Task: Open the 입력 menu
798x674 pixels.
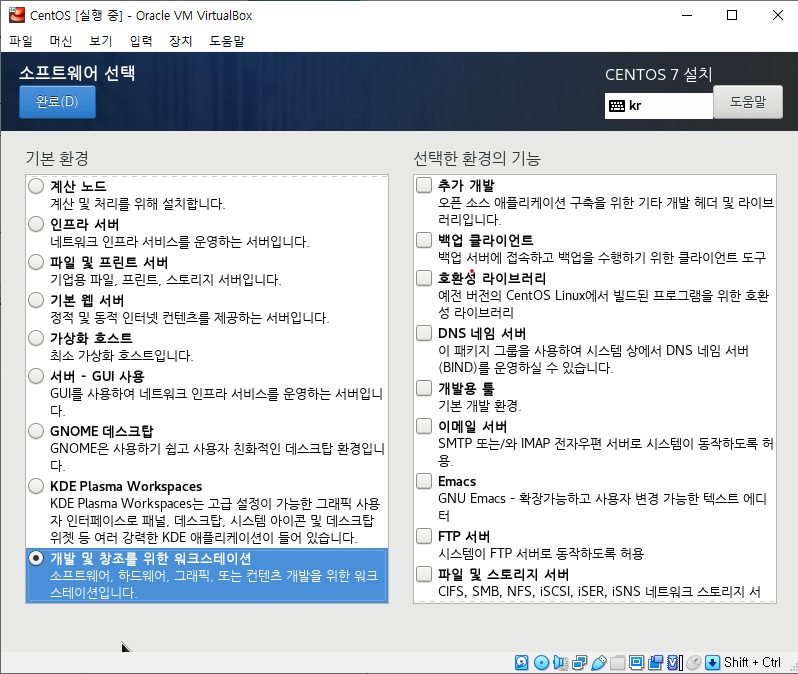Action: click(x=140, y=41)
